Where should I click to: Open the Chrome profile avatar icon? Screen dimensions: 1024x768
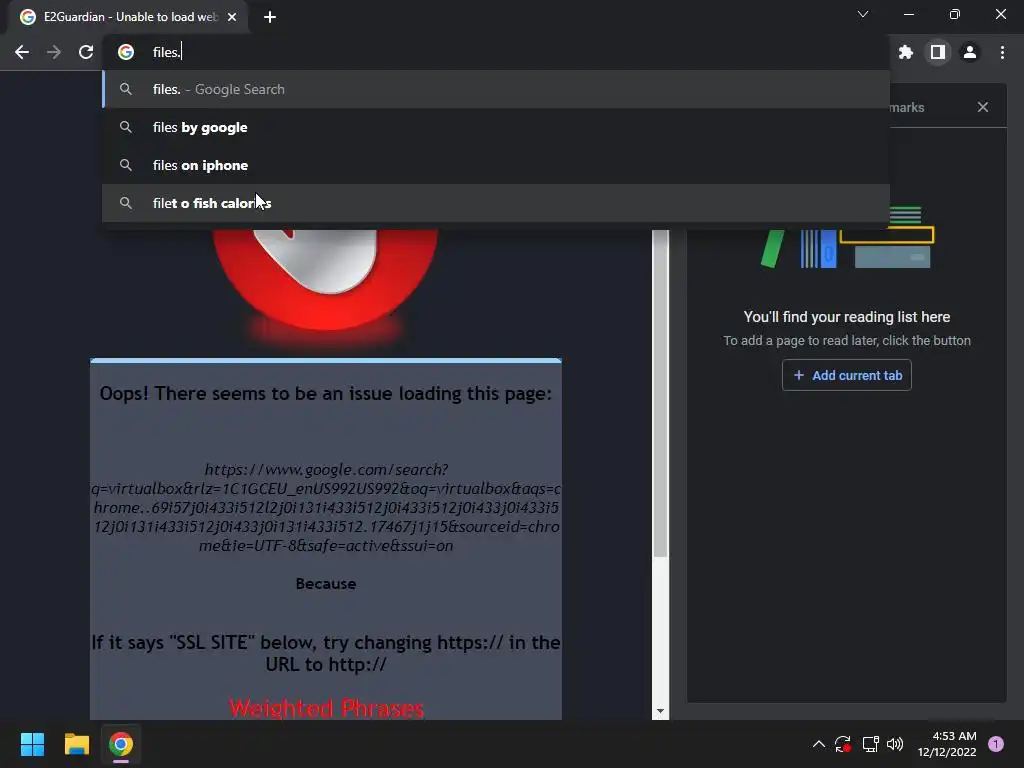point(970,52)
